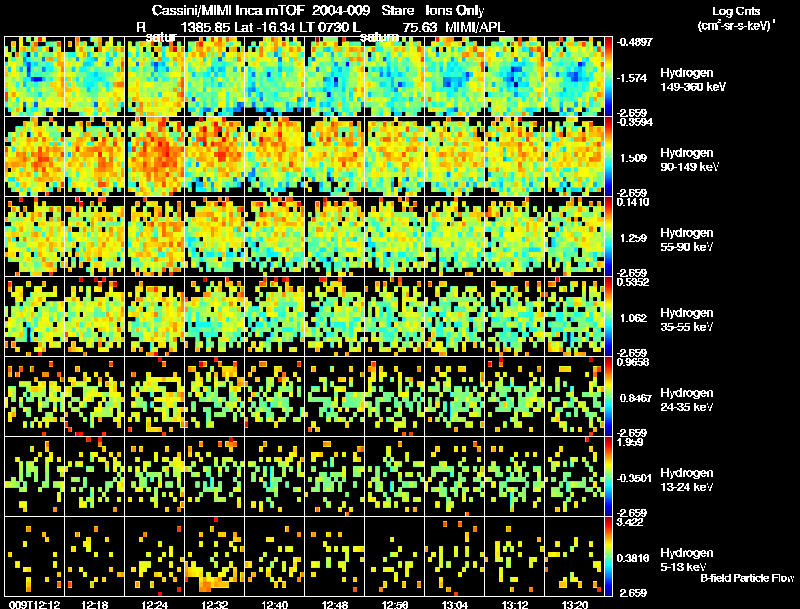The image size is (800, 609).
Task: Select the 13-24 keV panel at 13:12
Action: coord(515,477)
